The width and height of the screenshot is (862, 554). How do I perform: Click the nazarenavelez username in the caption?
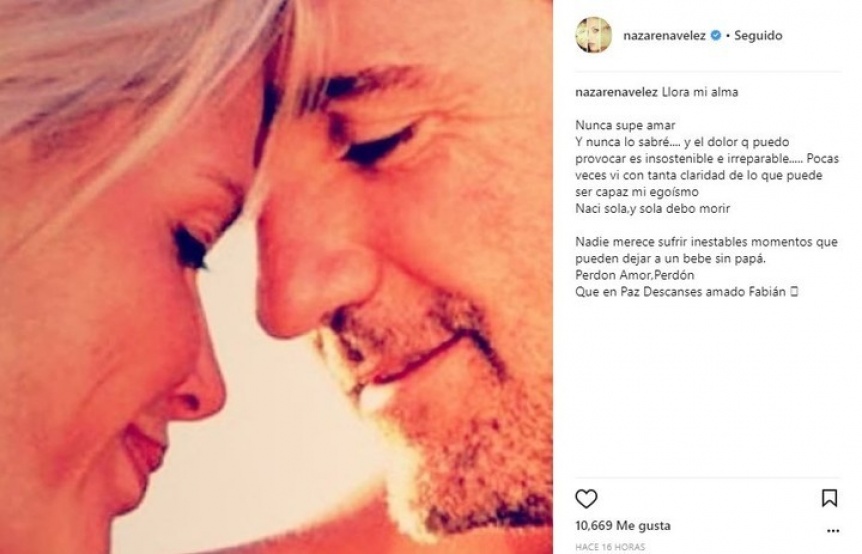[616, 92]
